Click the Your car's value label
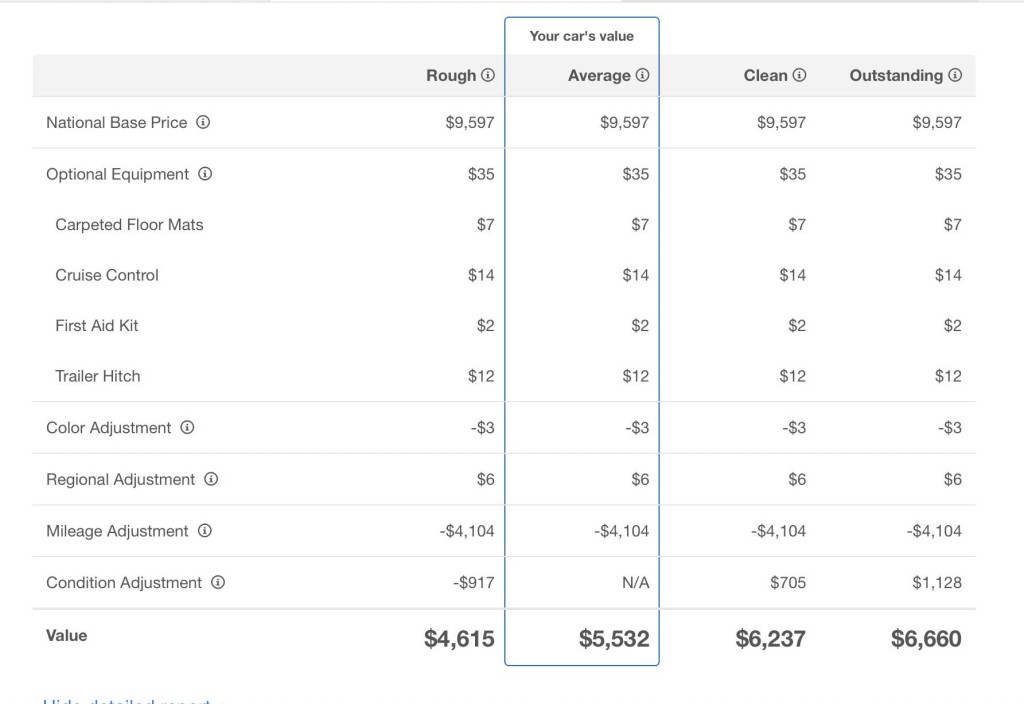 coord(581,36)
